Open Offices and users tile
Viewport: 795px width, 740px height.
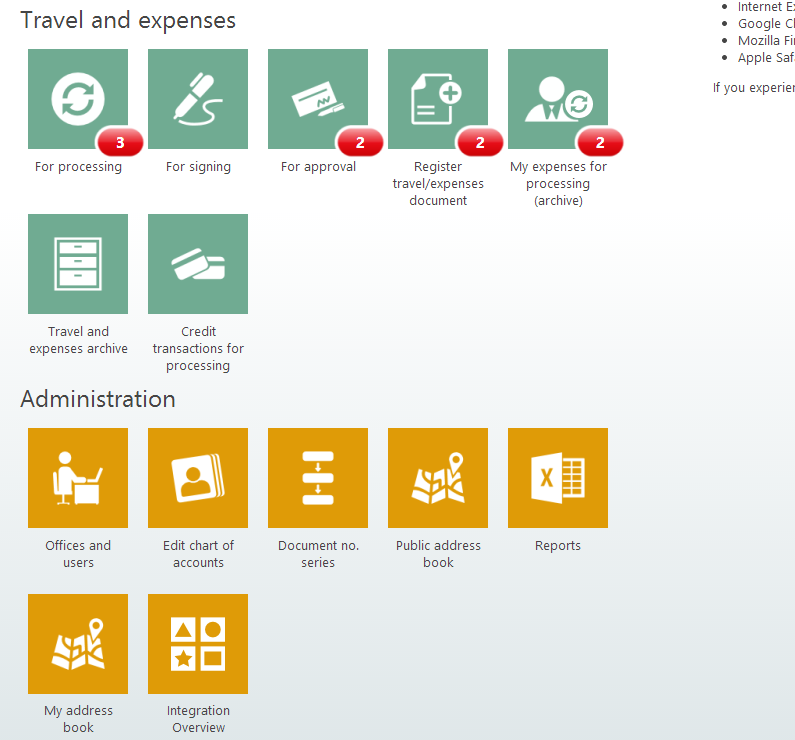pyautogui.click(x=78, y=478)
